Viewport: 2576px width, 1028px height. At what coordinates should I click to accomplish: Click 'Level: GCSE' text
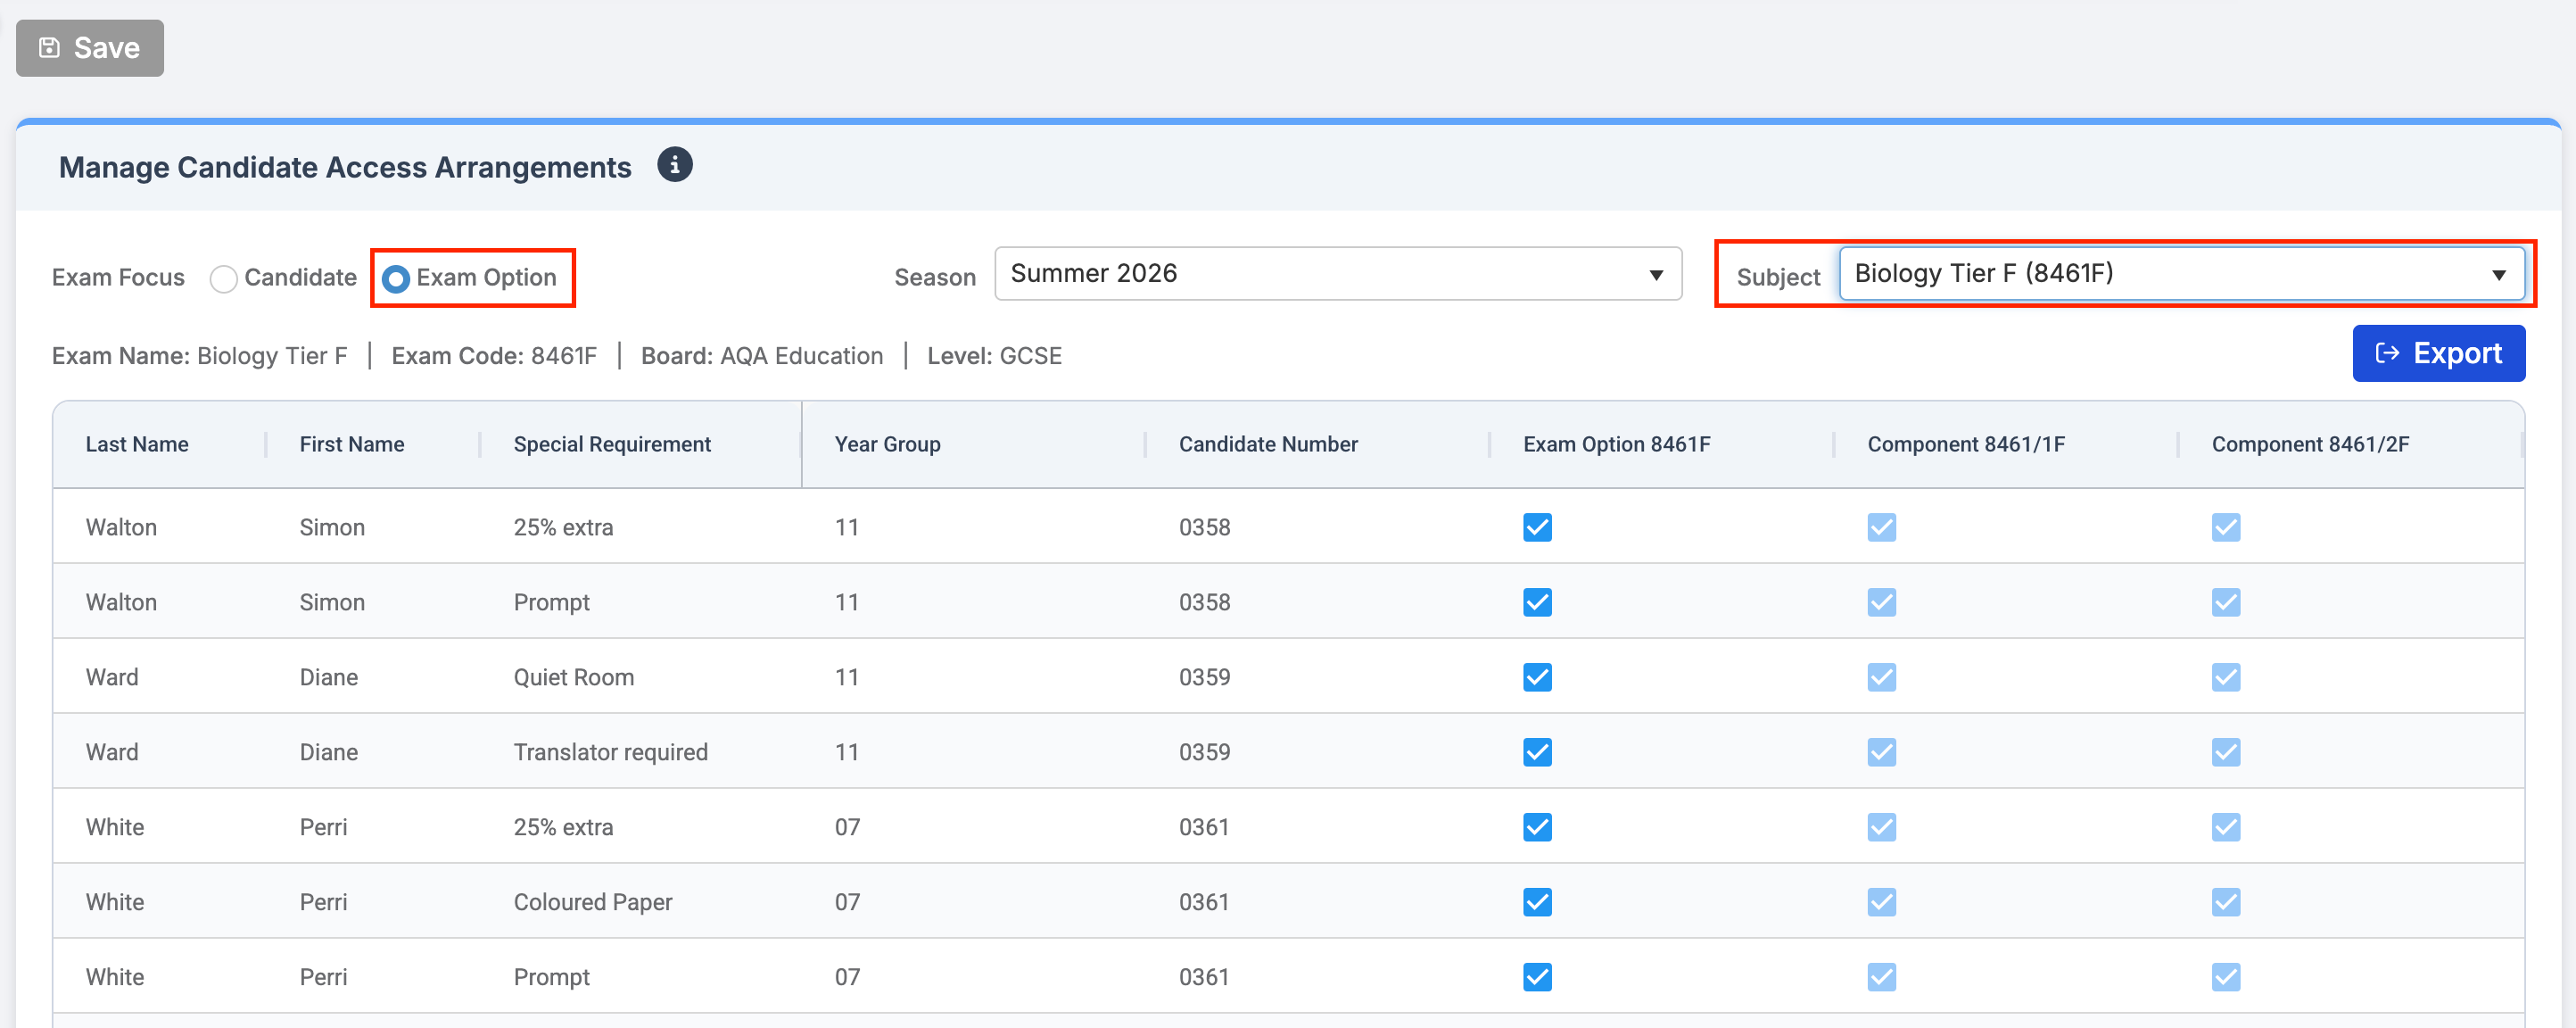pos(994,356)
